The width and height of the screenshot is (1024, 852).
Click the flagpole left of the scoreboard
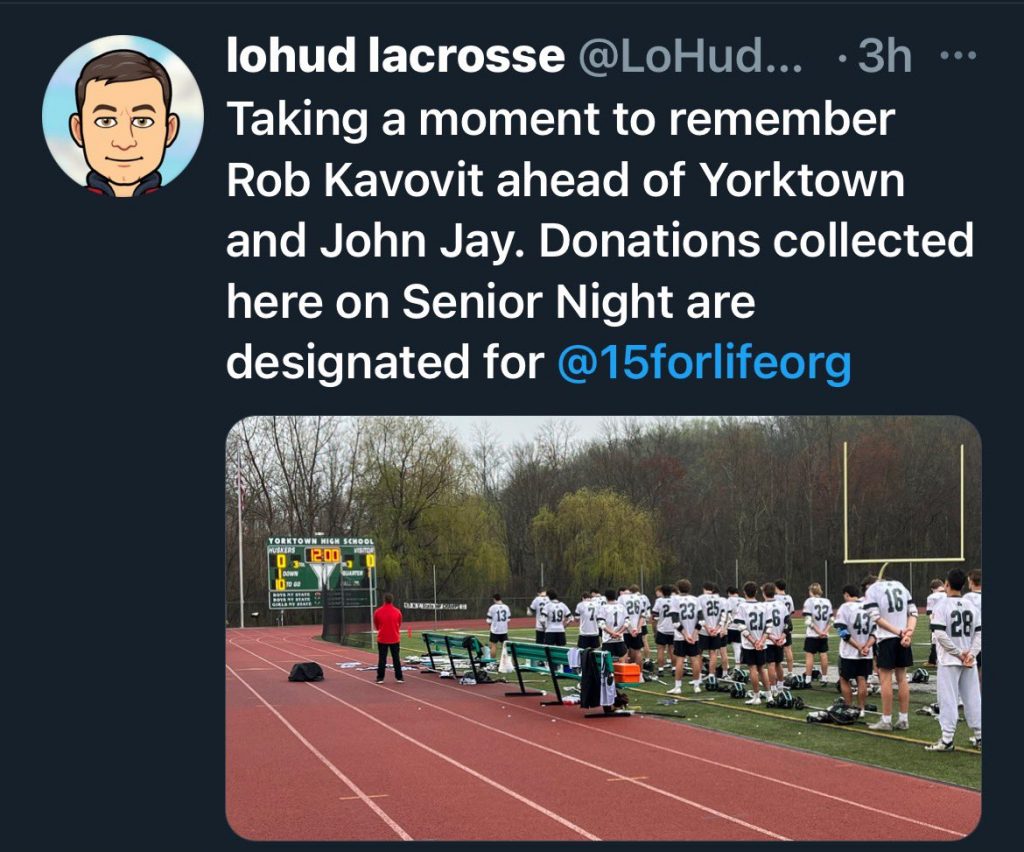240,542
